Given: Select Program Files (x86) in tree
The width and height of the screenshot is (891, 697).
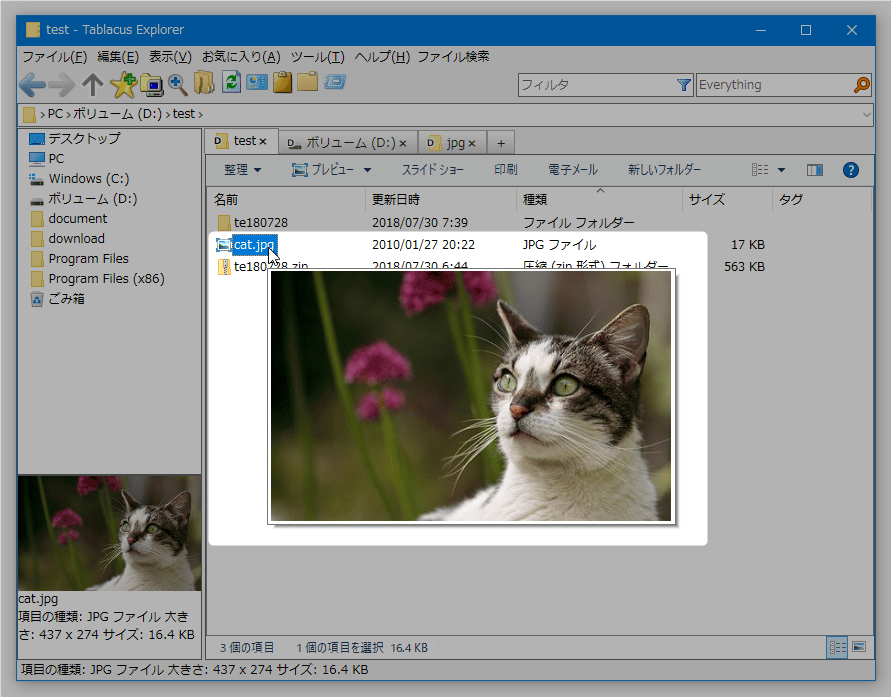Looking at the screenshot, I should tap(106, 279).
